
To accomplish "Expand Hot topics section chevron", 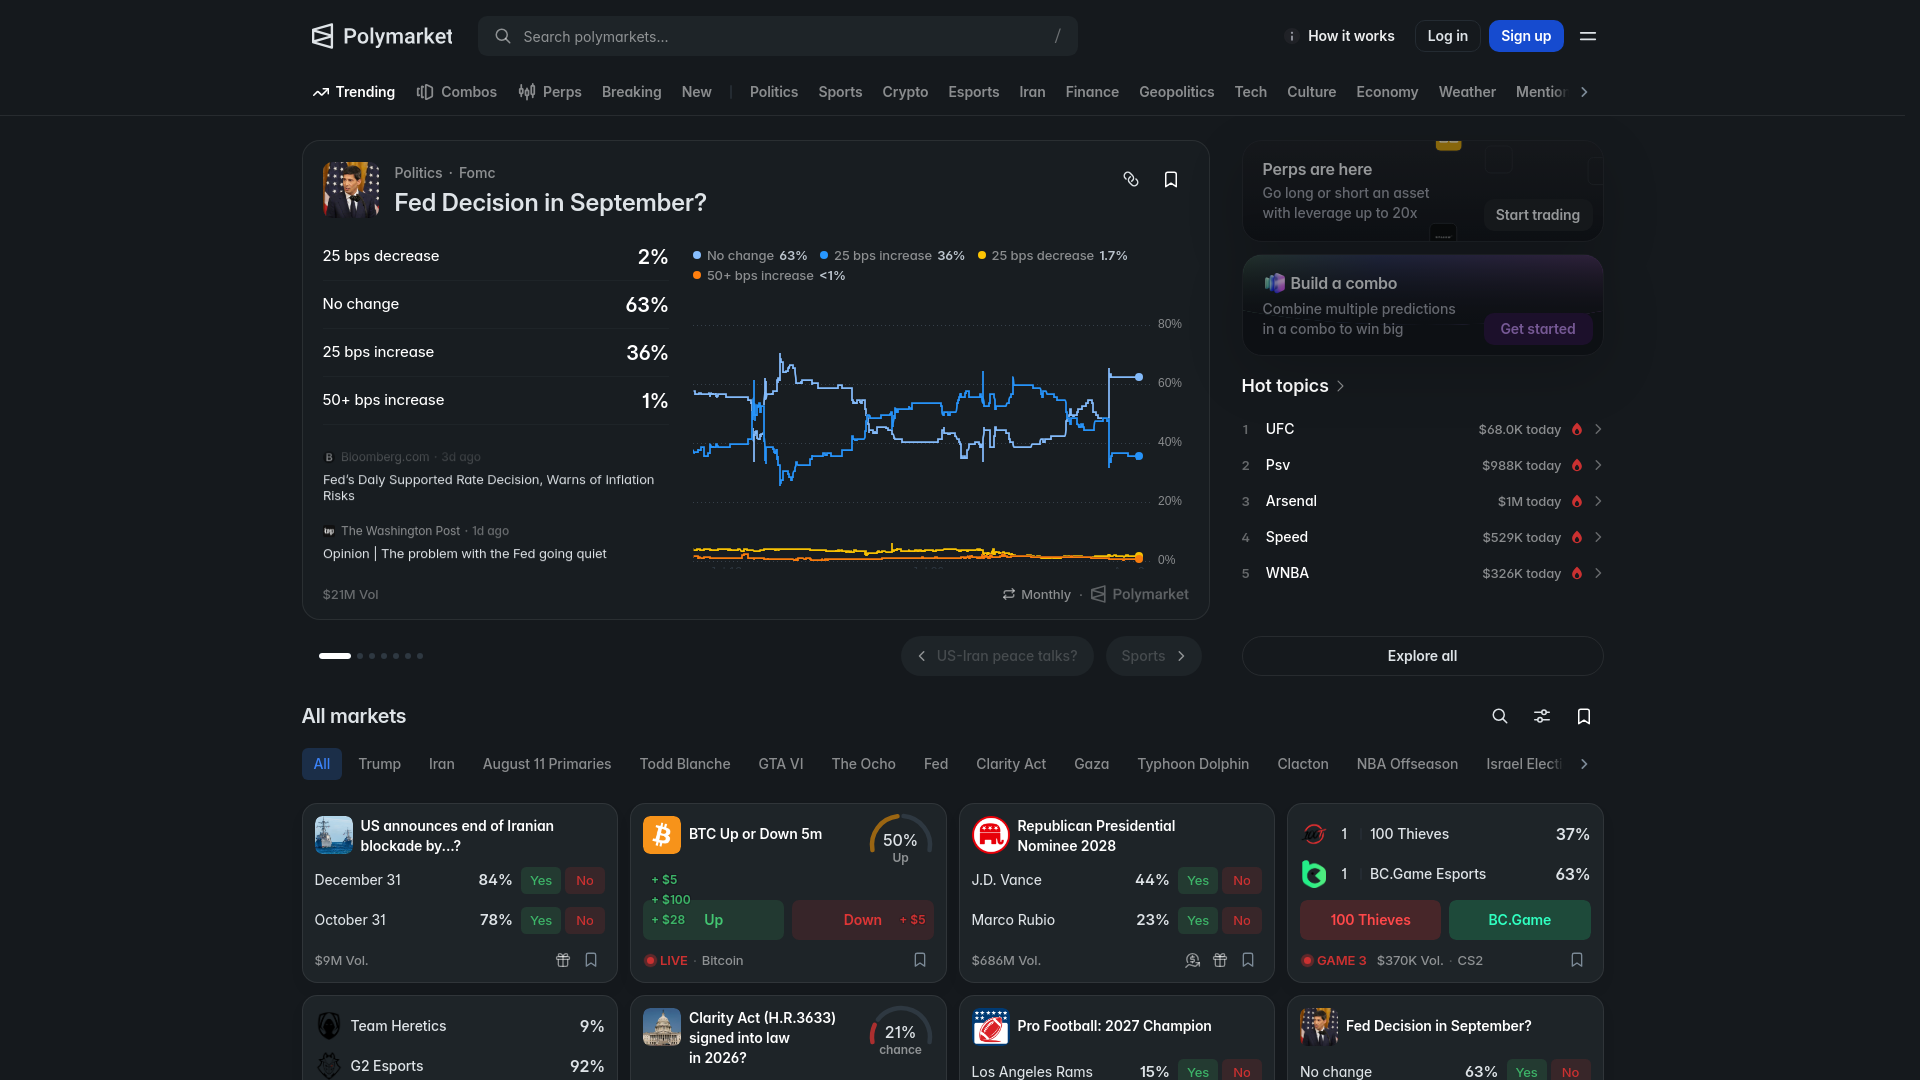I will [x=1341, y=386].
